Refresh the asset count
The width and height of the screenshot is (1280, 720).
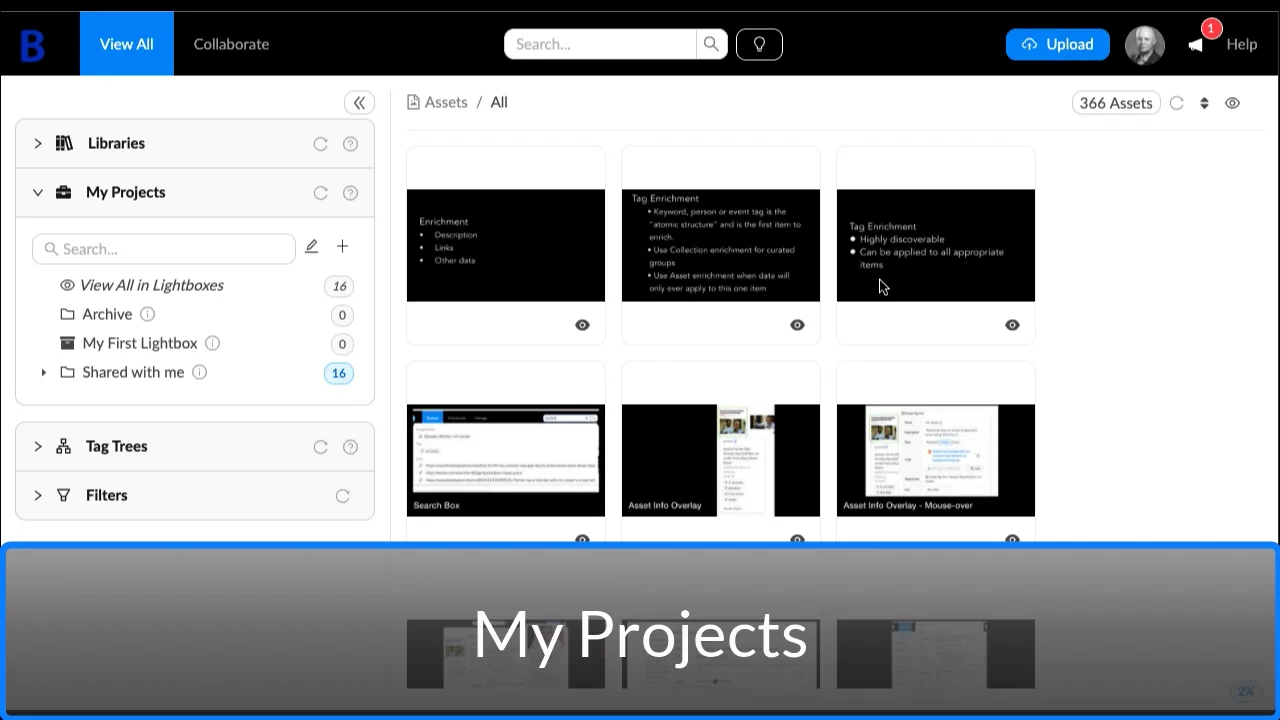click(1177, 103)
